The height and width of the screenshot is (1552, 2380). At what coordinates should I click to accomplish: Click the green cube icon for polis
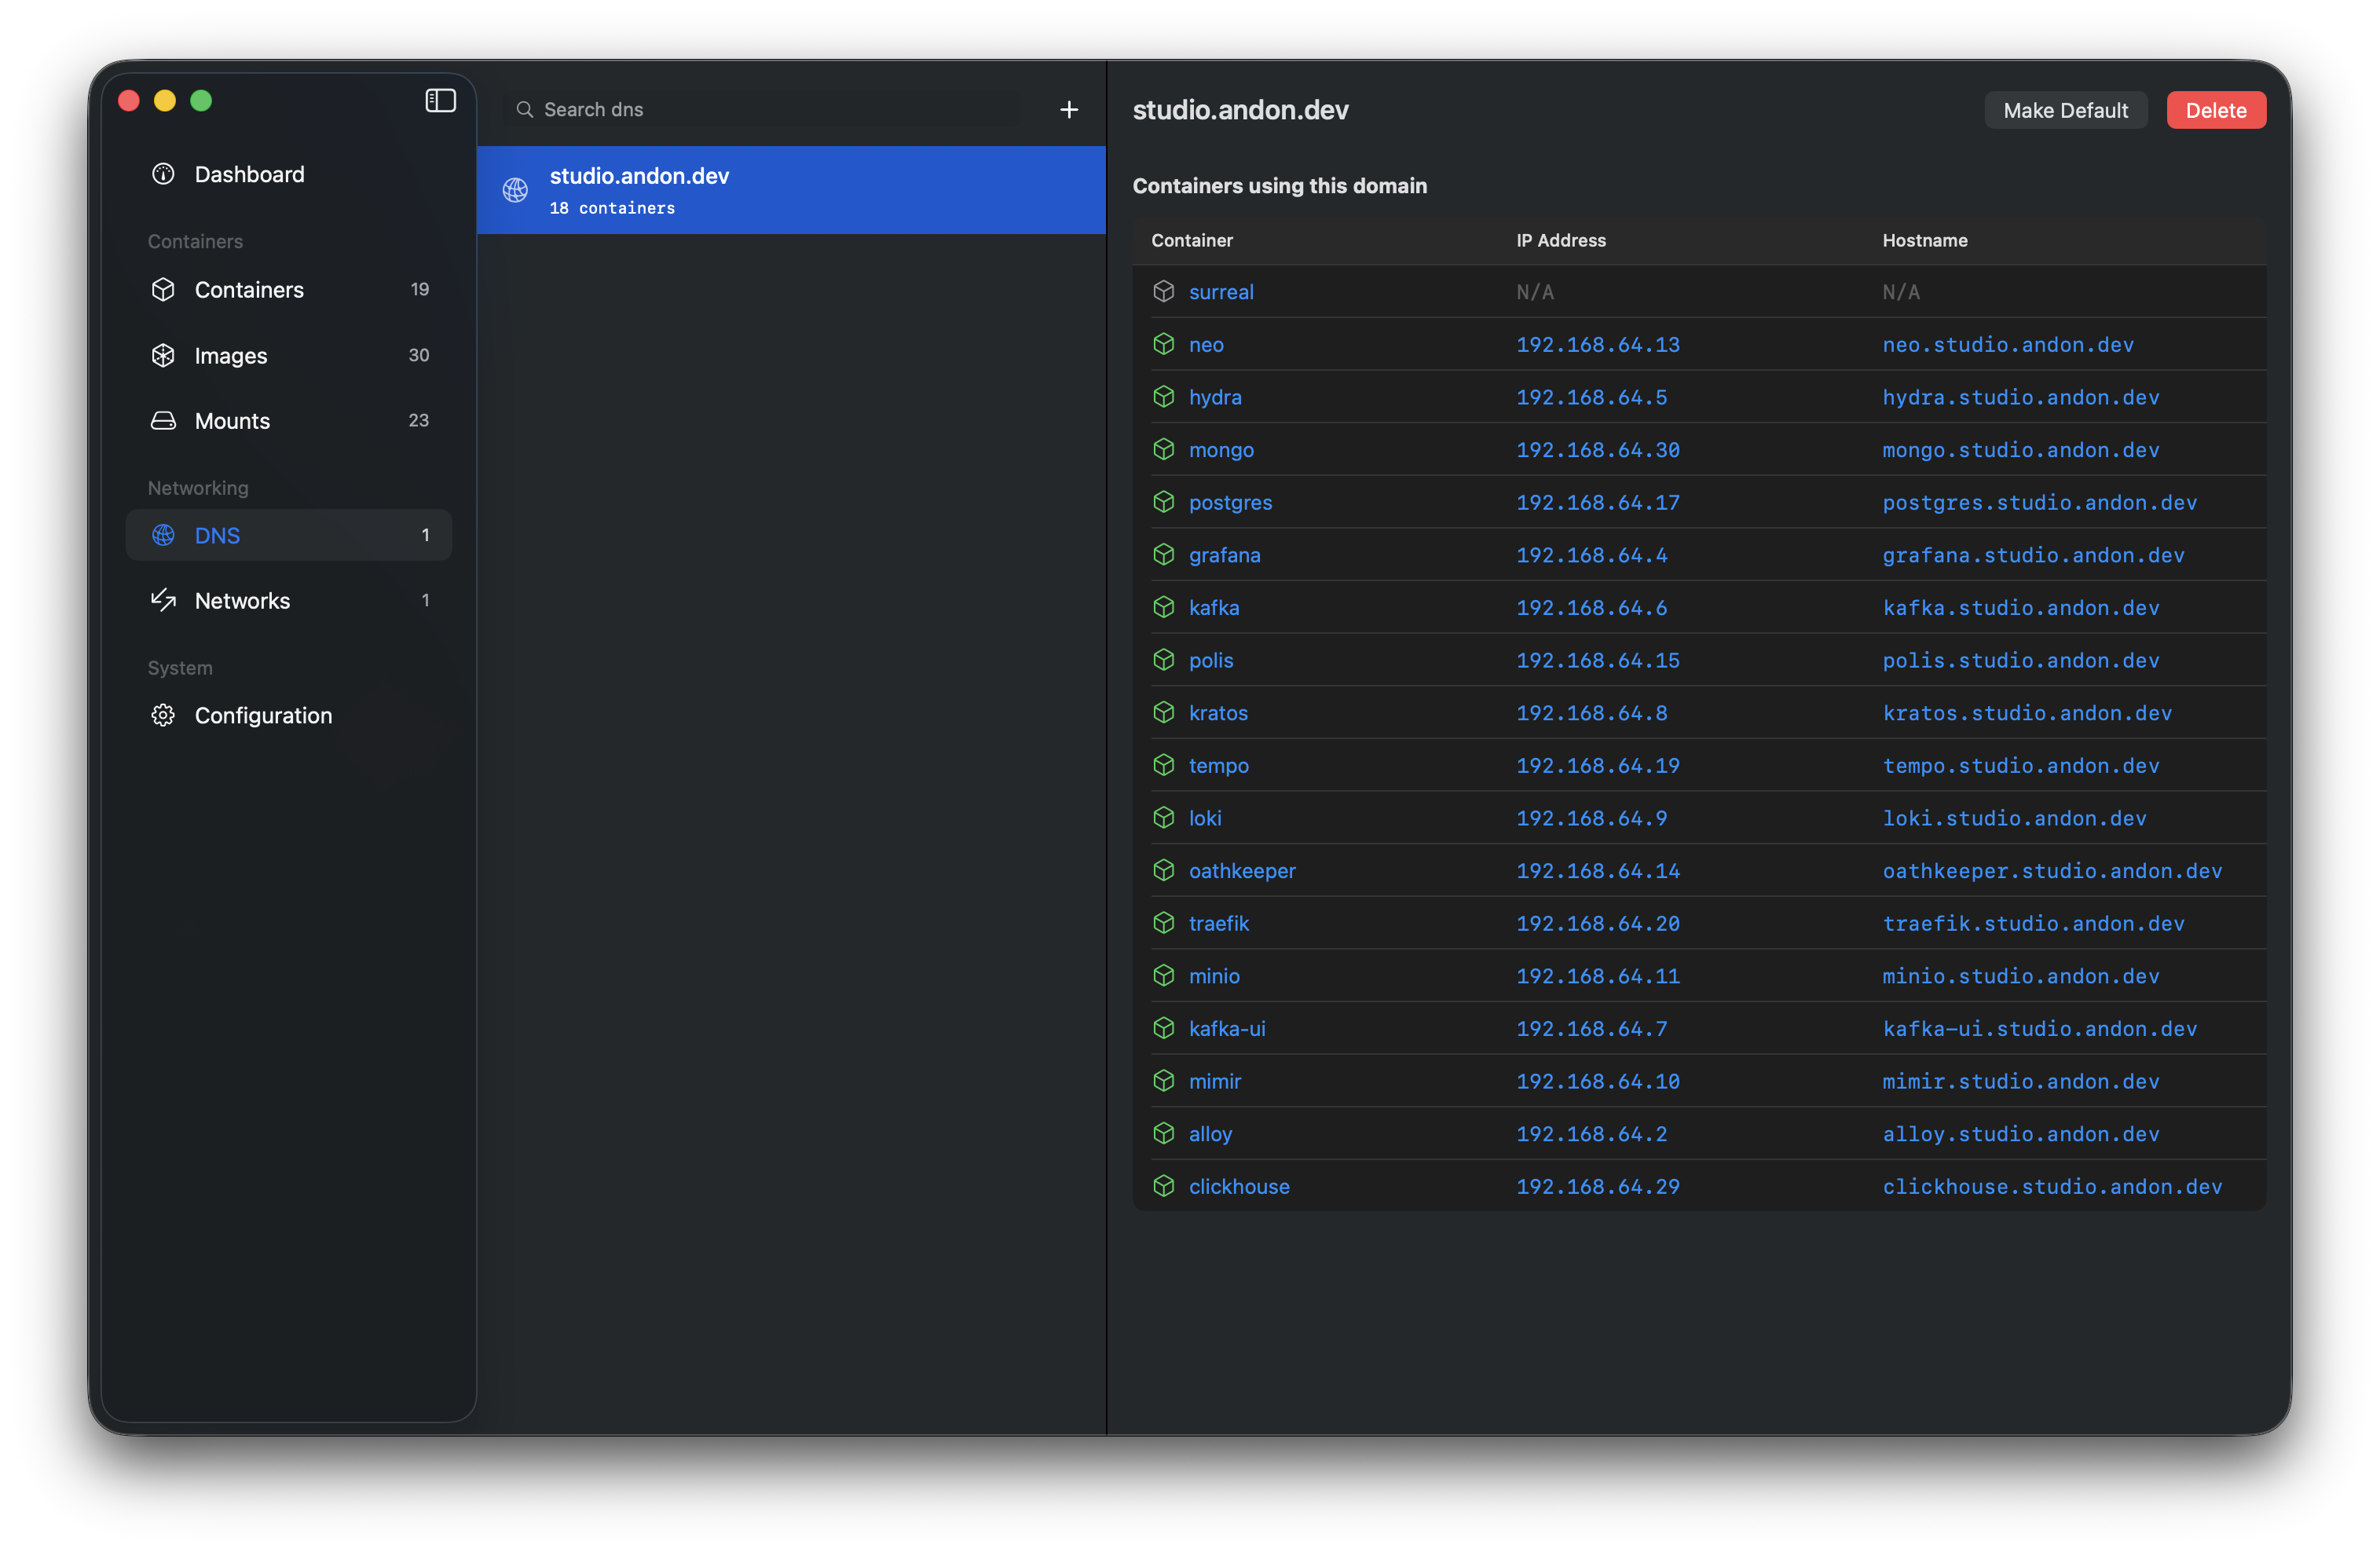pyautogui.click(x=1163, y=660)
